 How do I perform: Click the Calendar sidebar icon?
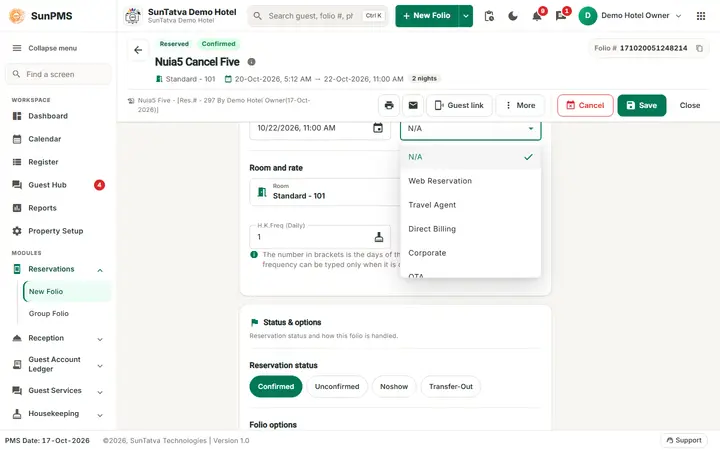click(x=17, y=139)
